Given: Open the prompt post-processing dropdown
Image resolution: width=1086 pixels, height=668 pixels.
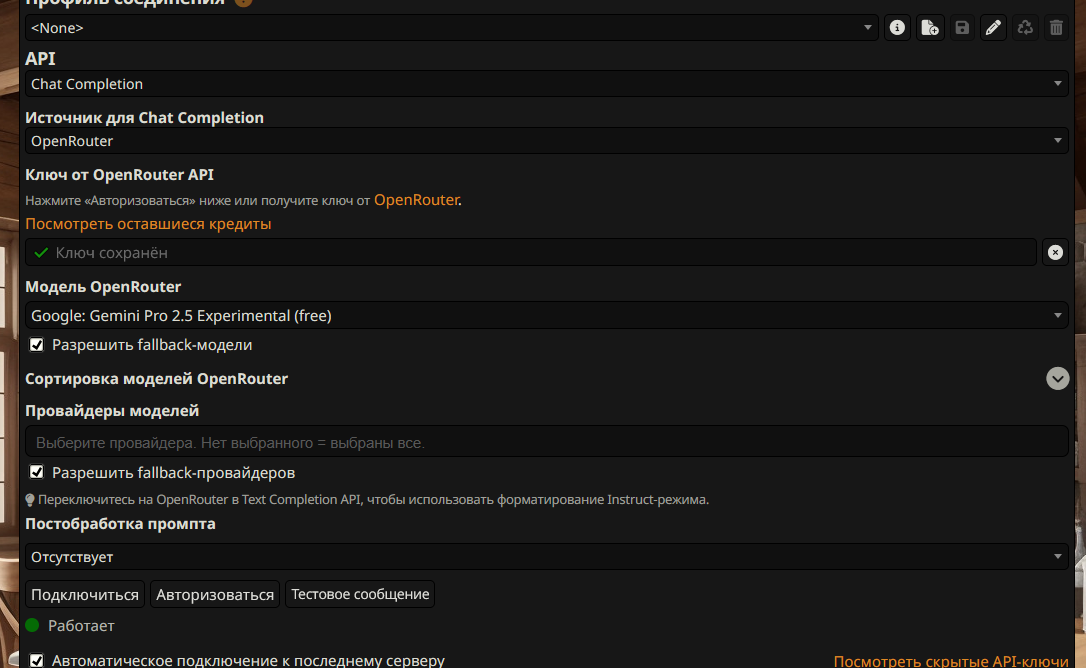Looking at the screenshot, I should click(x=546, y=556).
